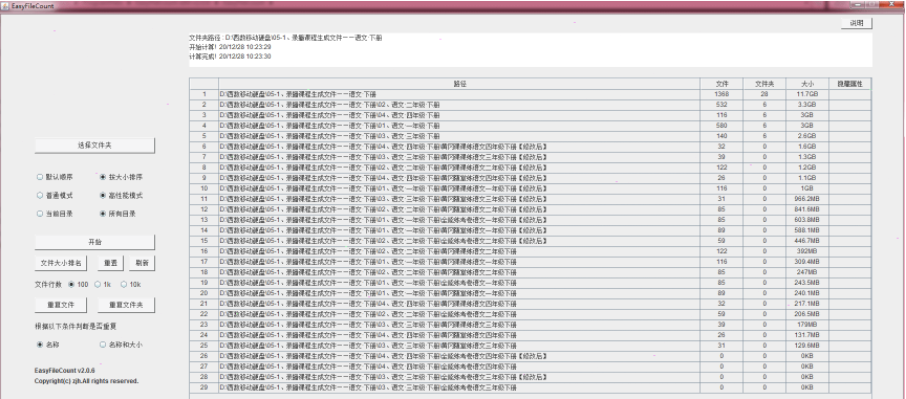The image size is (906, 399).
Task: Select 名称 duplicate criterion
Action: point(47,345)
